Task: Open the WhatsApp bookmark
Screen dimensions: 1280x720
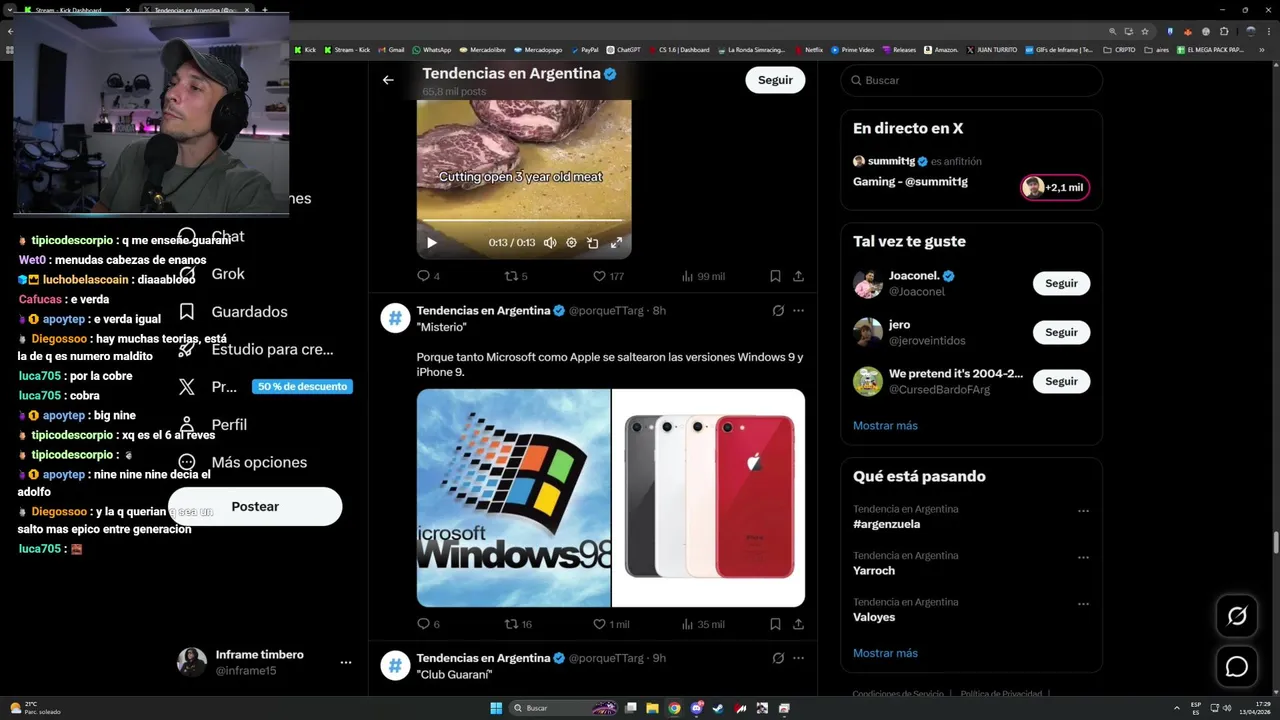Action: point(431,49)
